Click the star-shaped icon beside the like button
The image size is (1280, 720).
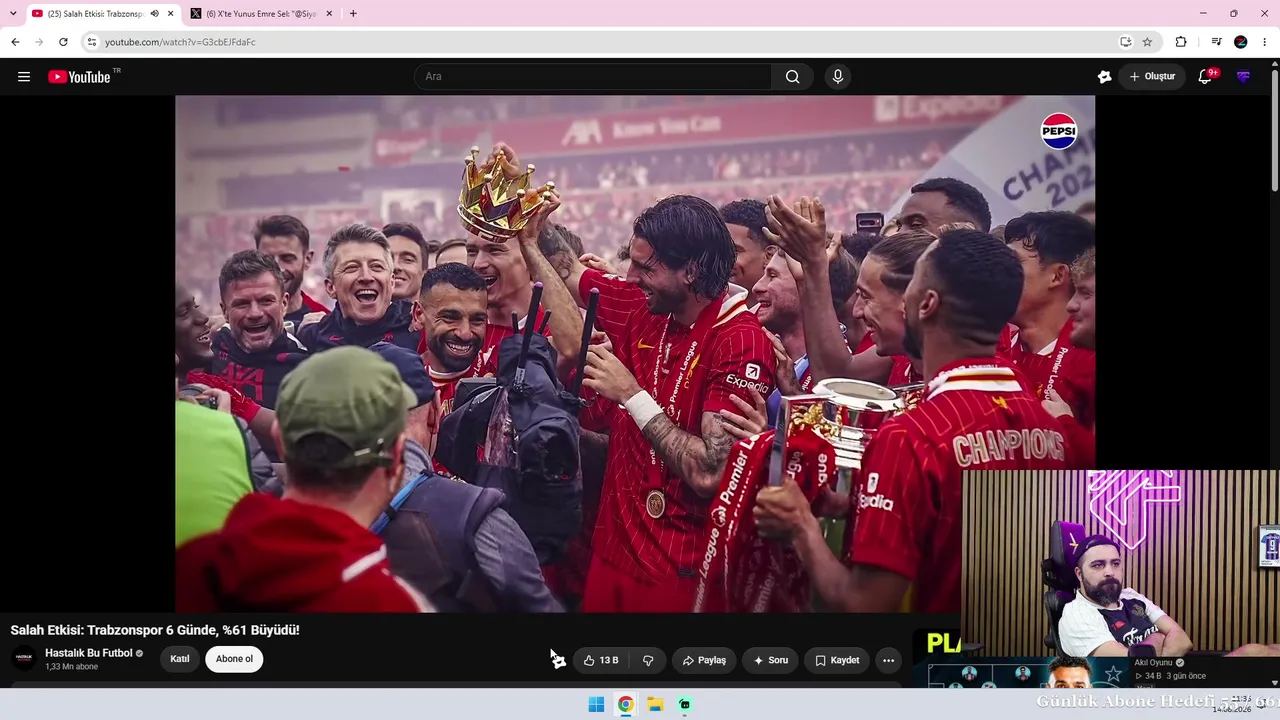tap(558, 660)
